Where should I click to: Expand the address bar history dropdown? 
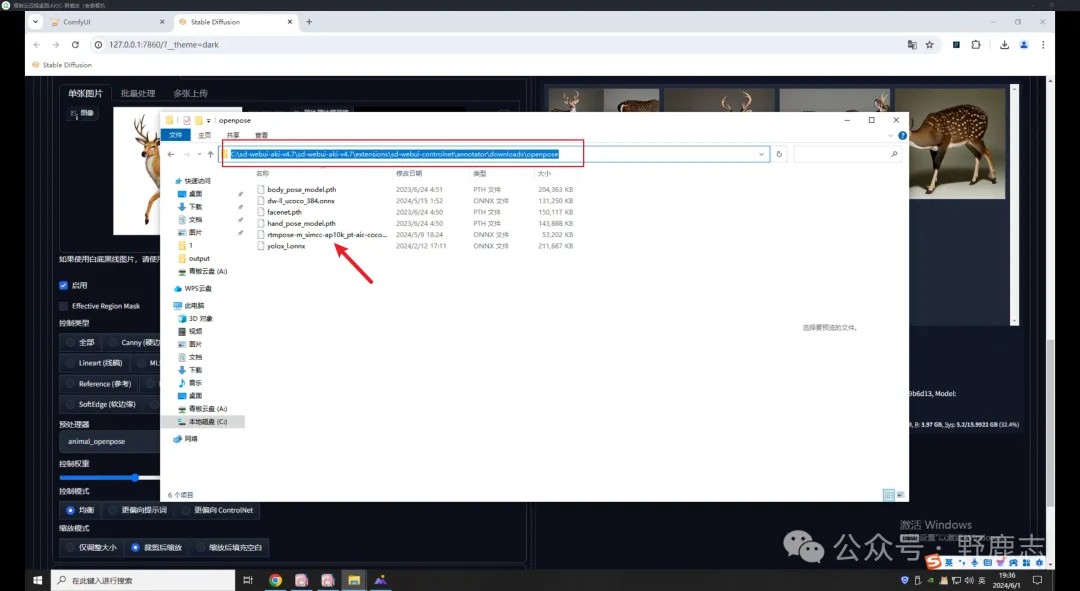[x=761, y=154]
